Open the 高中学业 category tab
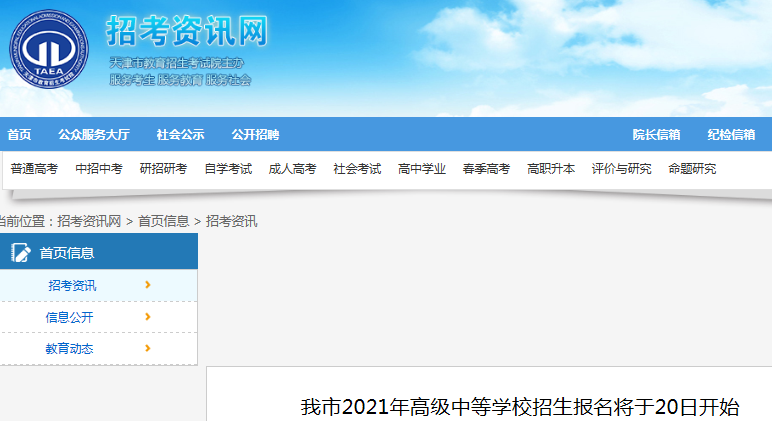772x421 pixels. (422, 169)
